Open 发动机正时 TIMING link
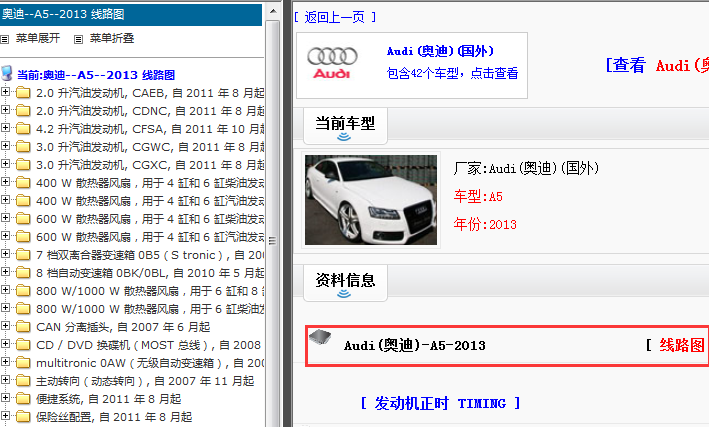Viewport: 709px width, 427px height. (x=440, y=403)
